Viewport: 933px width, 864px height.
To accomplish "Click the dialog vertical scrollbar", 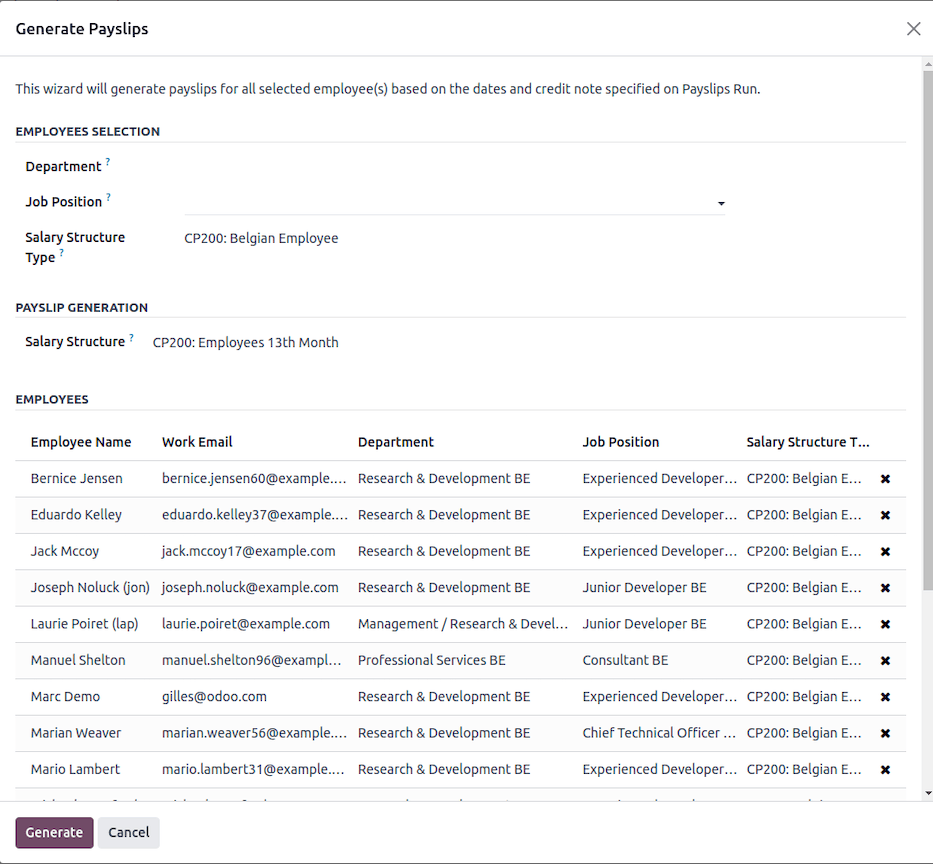I will pyautogui.click(x=926, y=300).
